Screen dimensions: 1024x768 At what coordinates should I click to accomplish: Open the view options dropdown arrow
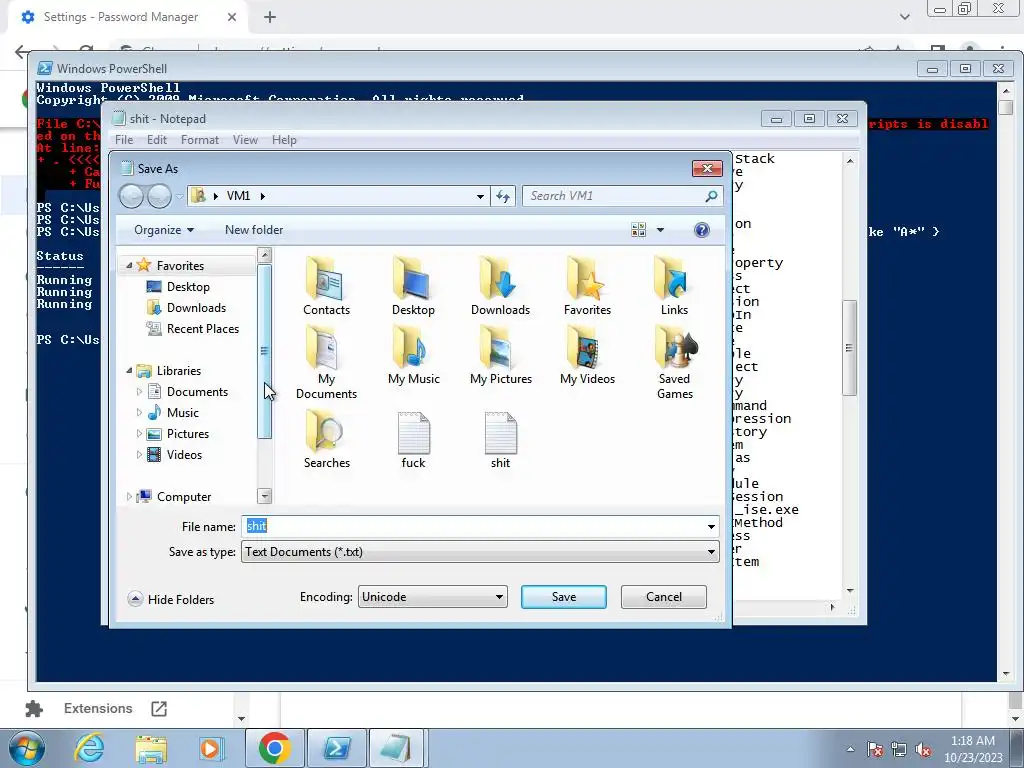coord(660,230)
